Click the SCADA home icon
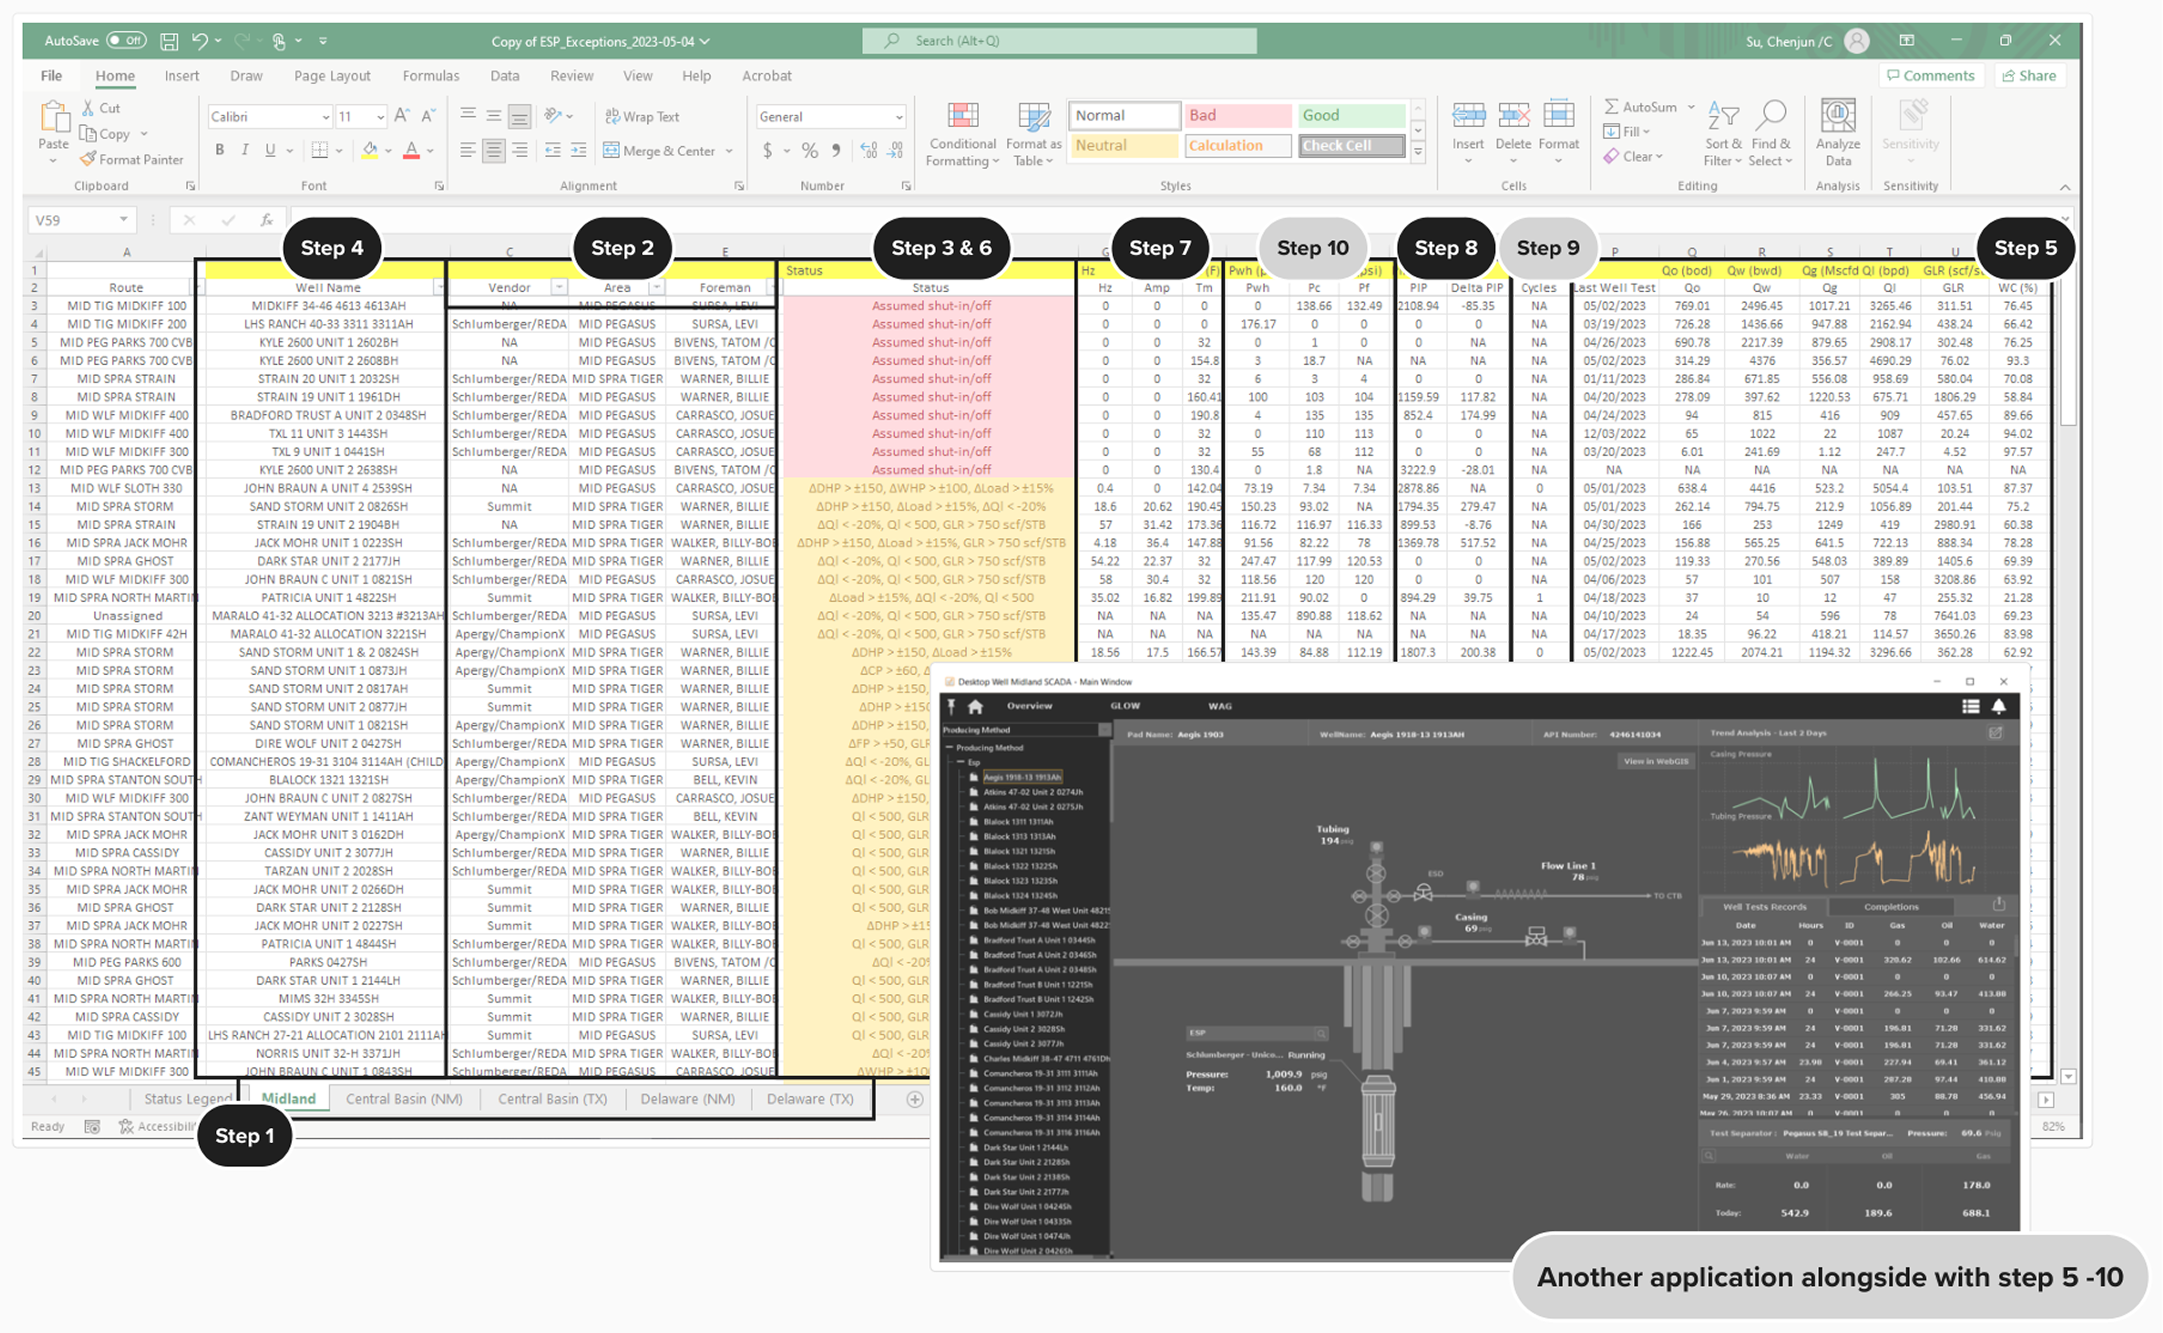Screen dimensions: 2163x1333 [x=975, y=706]
